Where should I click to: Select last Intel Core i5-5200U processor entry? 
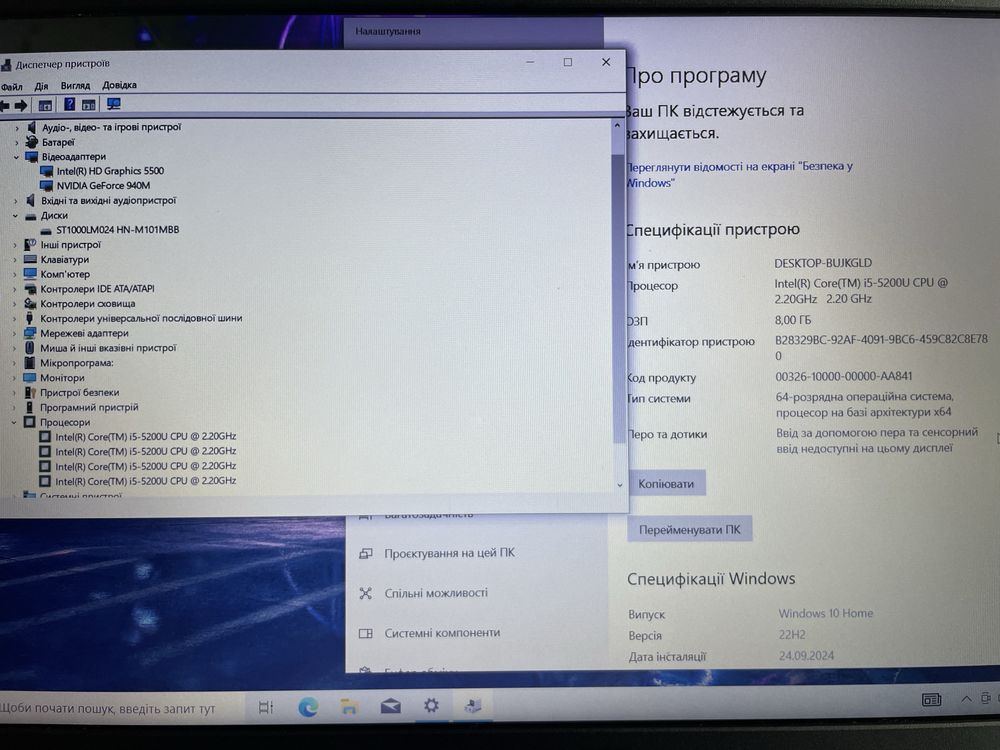[145, 481]
